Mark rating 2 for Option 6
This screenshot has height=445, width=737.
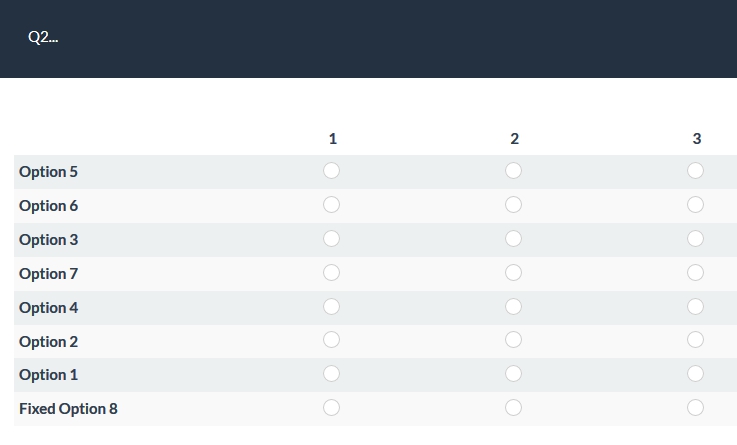(x=514, y=205)
